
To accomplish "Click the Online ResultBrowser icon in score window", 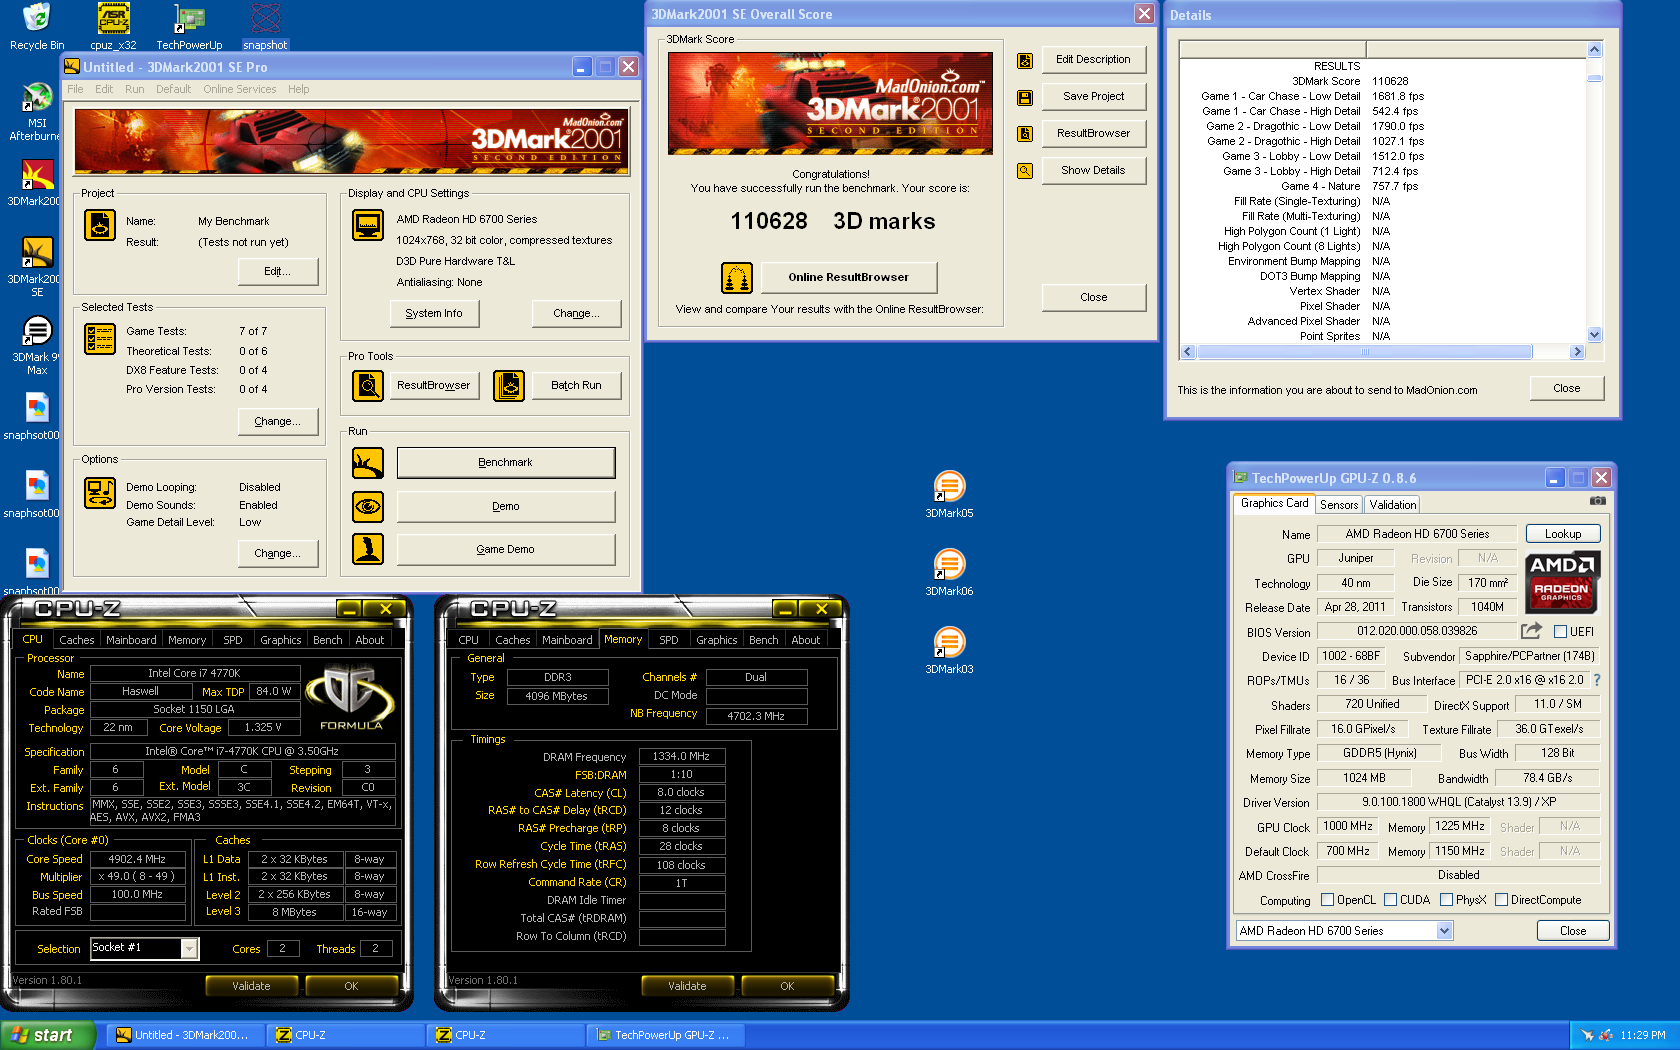I will point(737,277).
